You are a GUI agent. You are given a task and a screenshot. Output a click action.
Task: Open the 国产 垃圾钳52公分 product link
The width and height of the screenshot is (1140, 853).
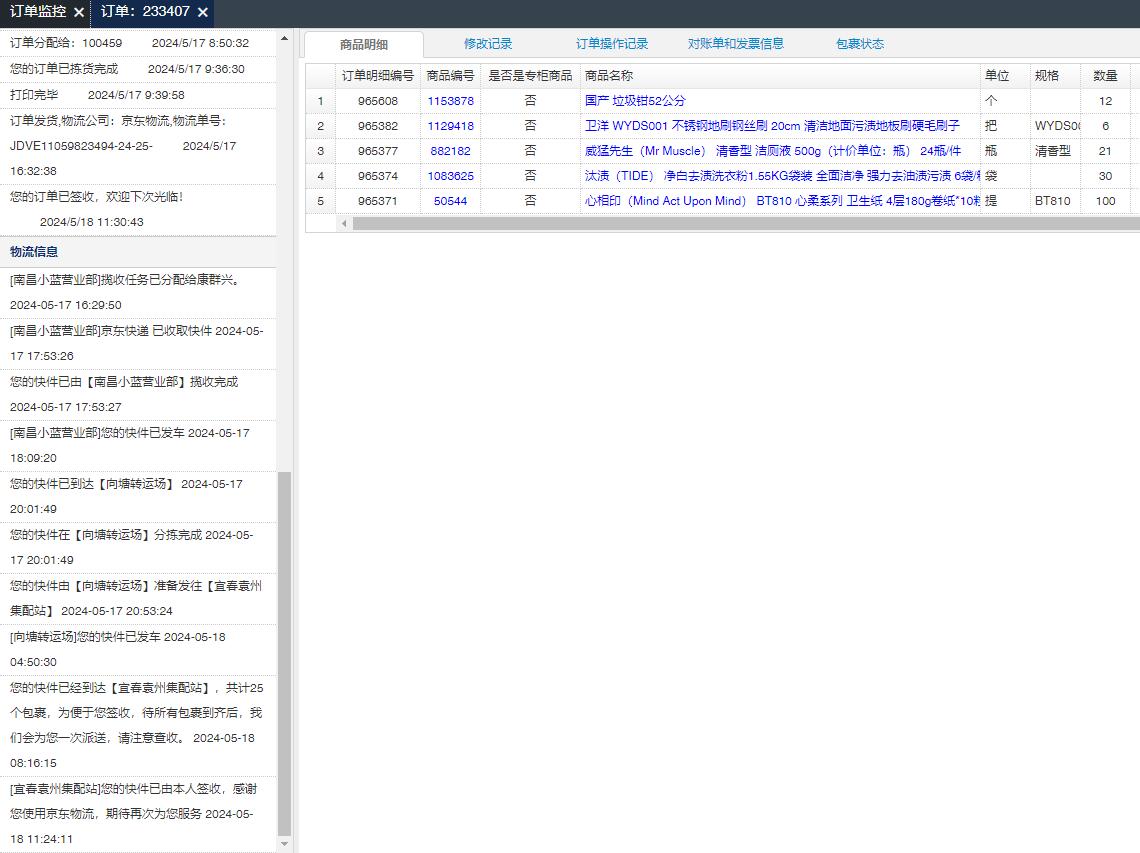635,101
